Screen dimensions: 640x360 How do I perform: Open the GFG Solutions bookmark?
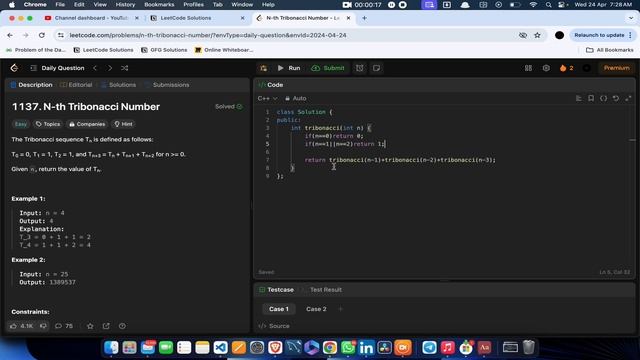click(164, 50)
